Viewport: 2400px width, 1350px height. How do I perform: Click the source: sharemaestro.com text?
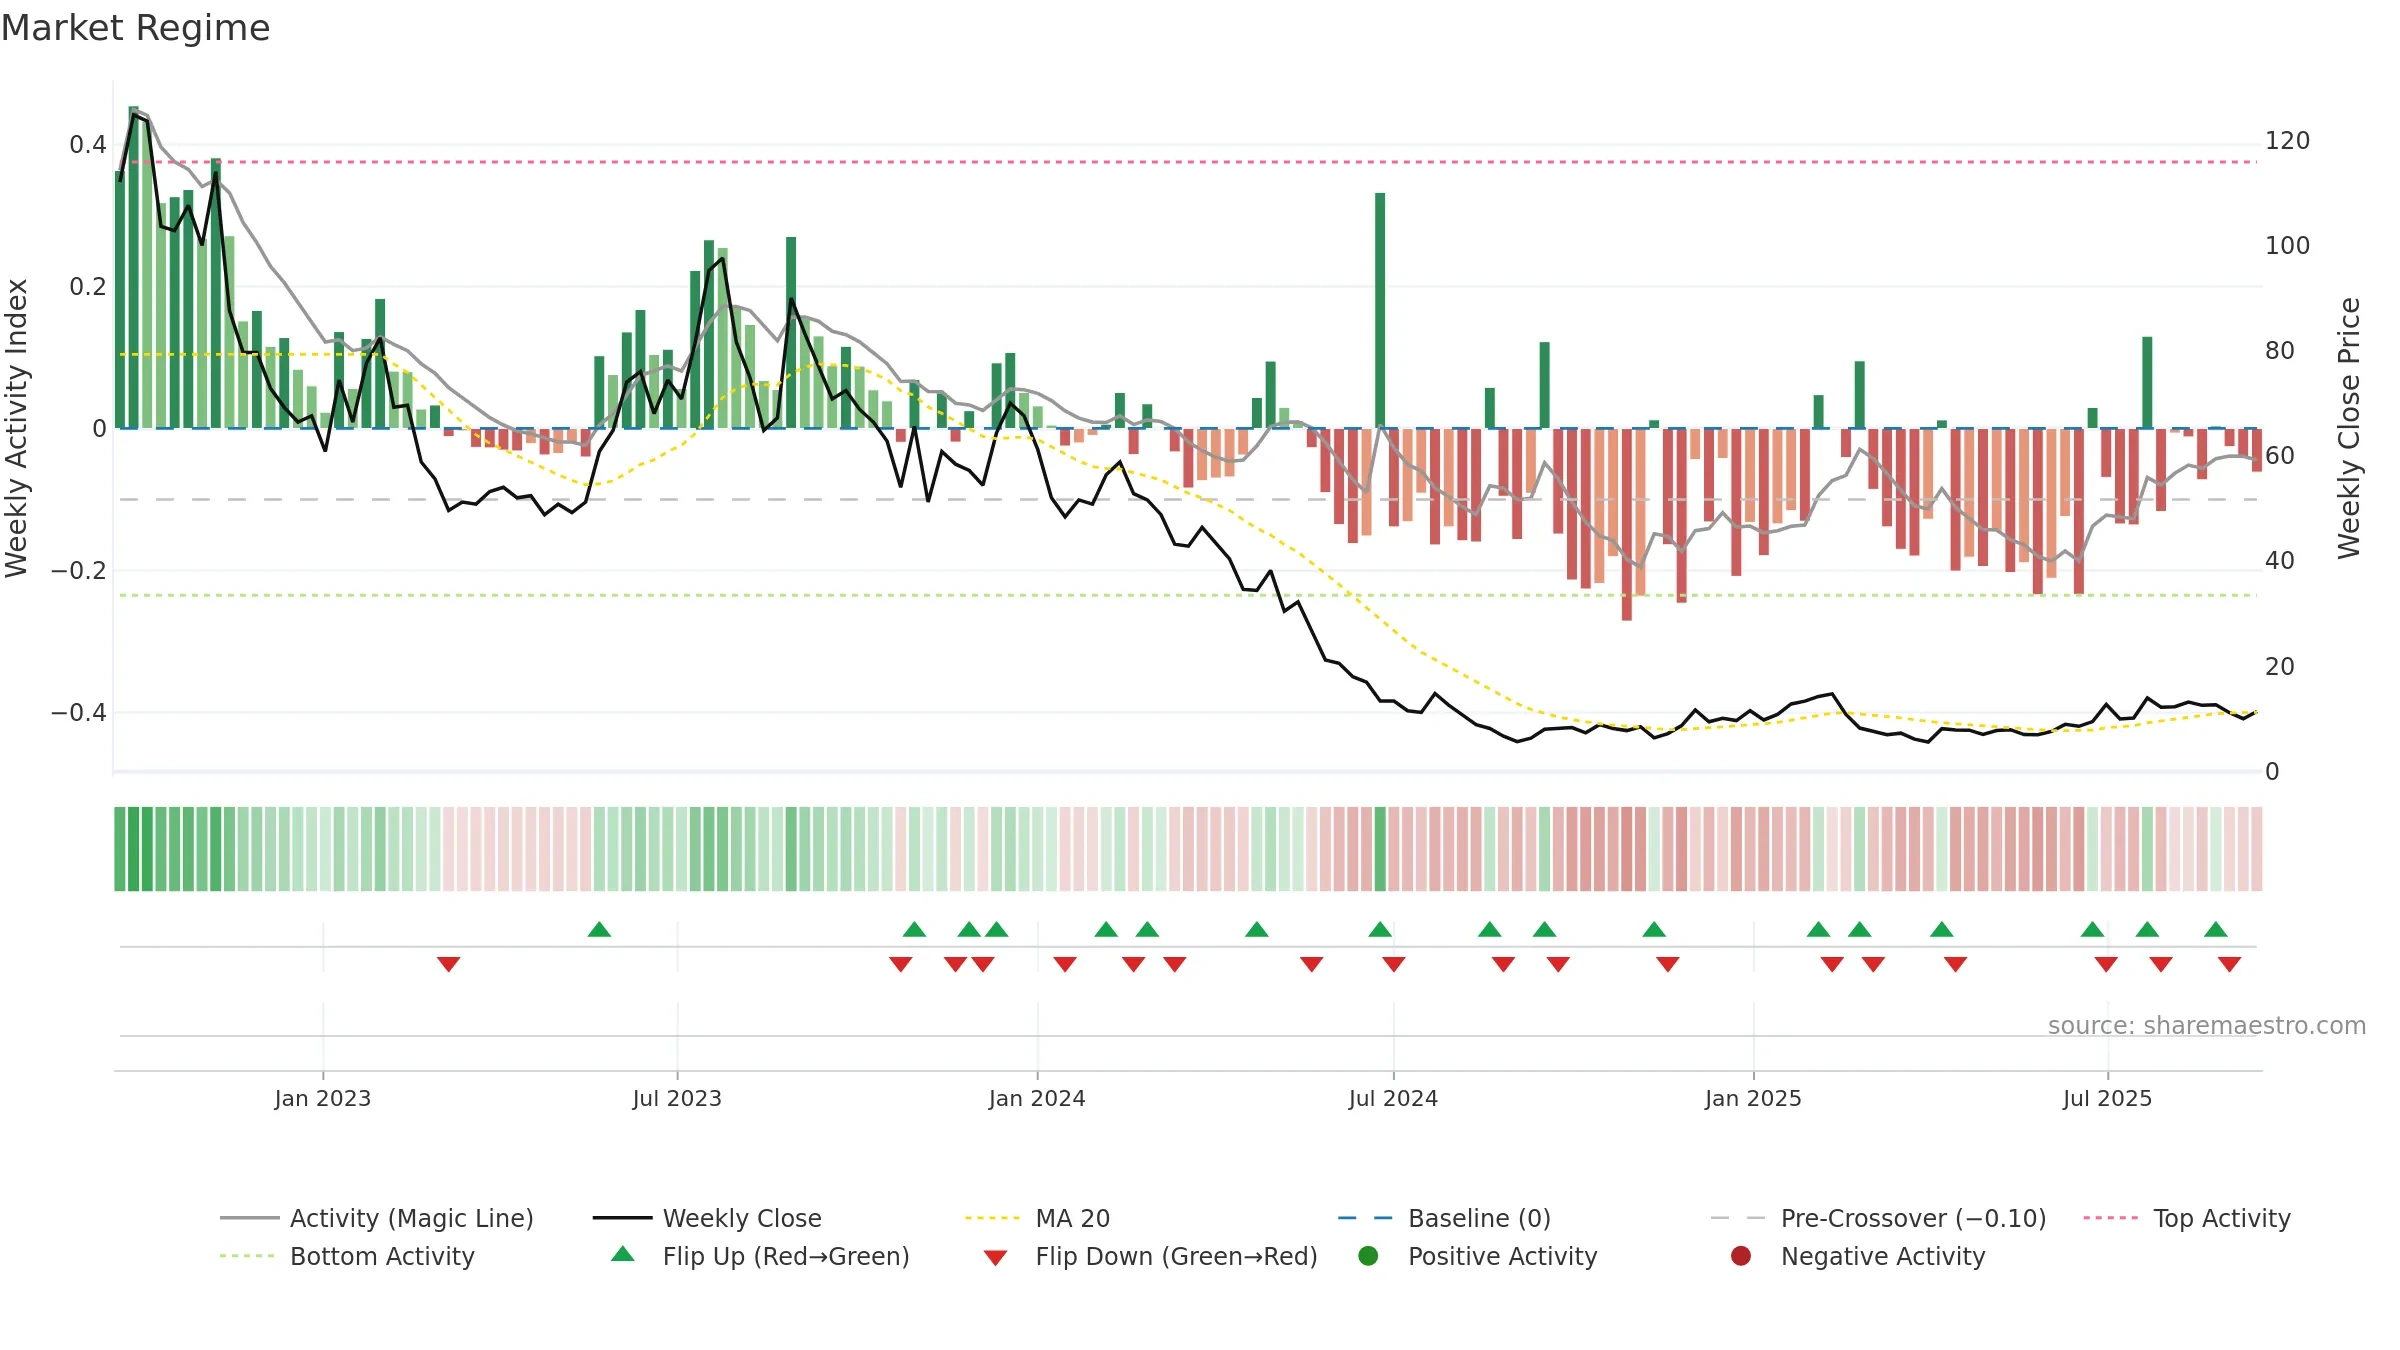[x=2207, y=1025]
